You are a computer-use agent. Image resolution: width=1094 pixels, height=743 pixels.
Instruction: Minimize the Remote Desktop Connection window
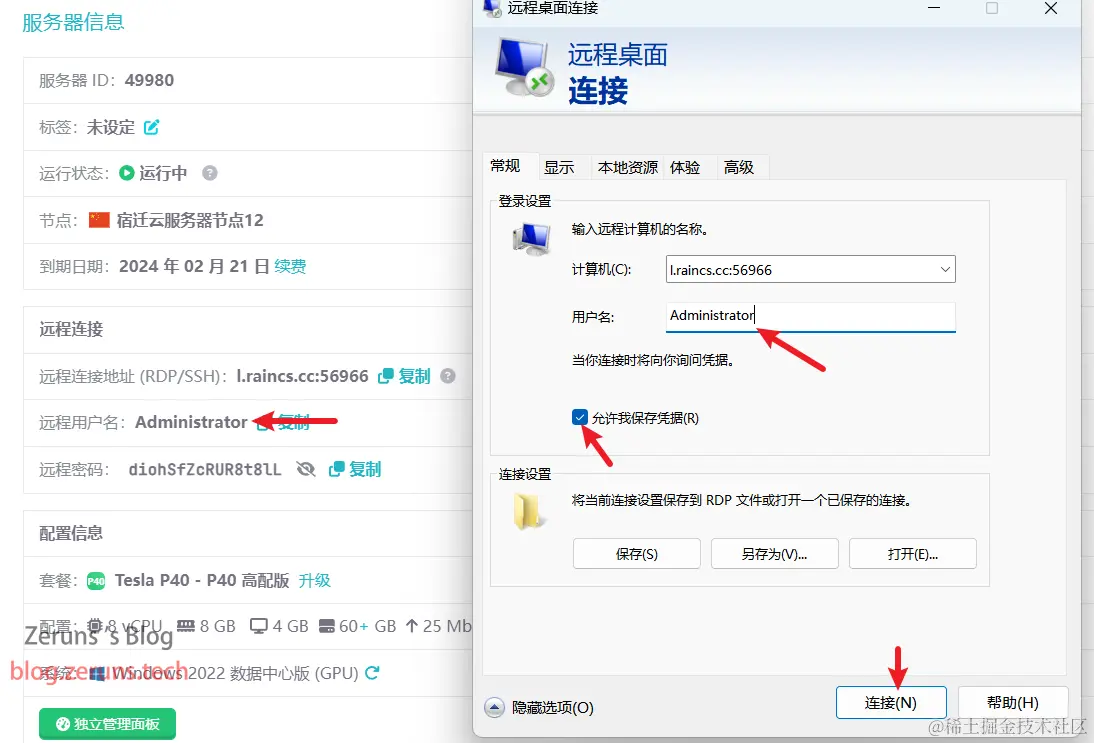tap(934, 8)
